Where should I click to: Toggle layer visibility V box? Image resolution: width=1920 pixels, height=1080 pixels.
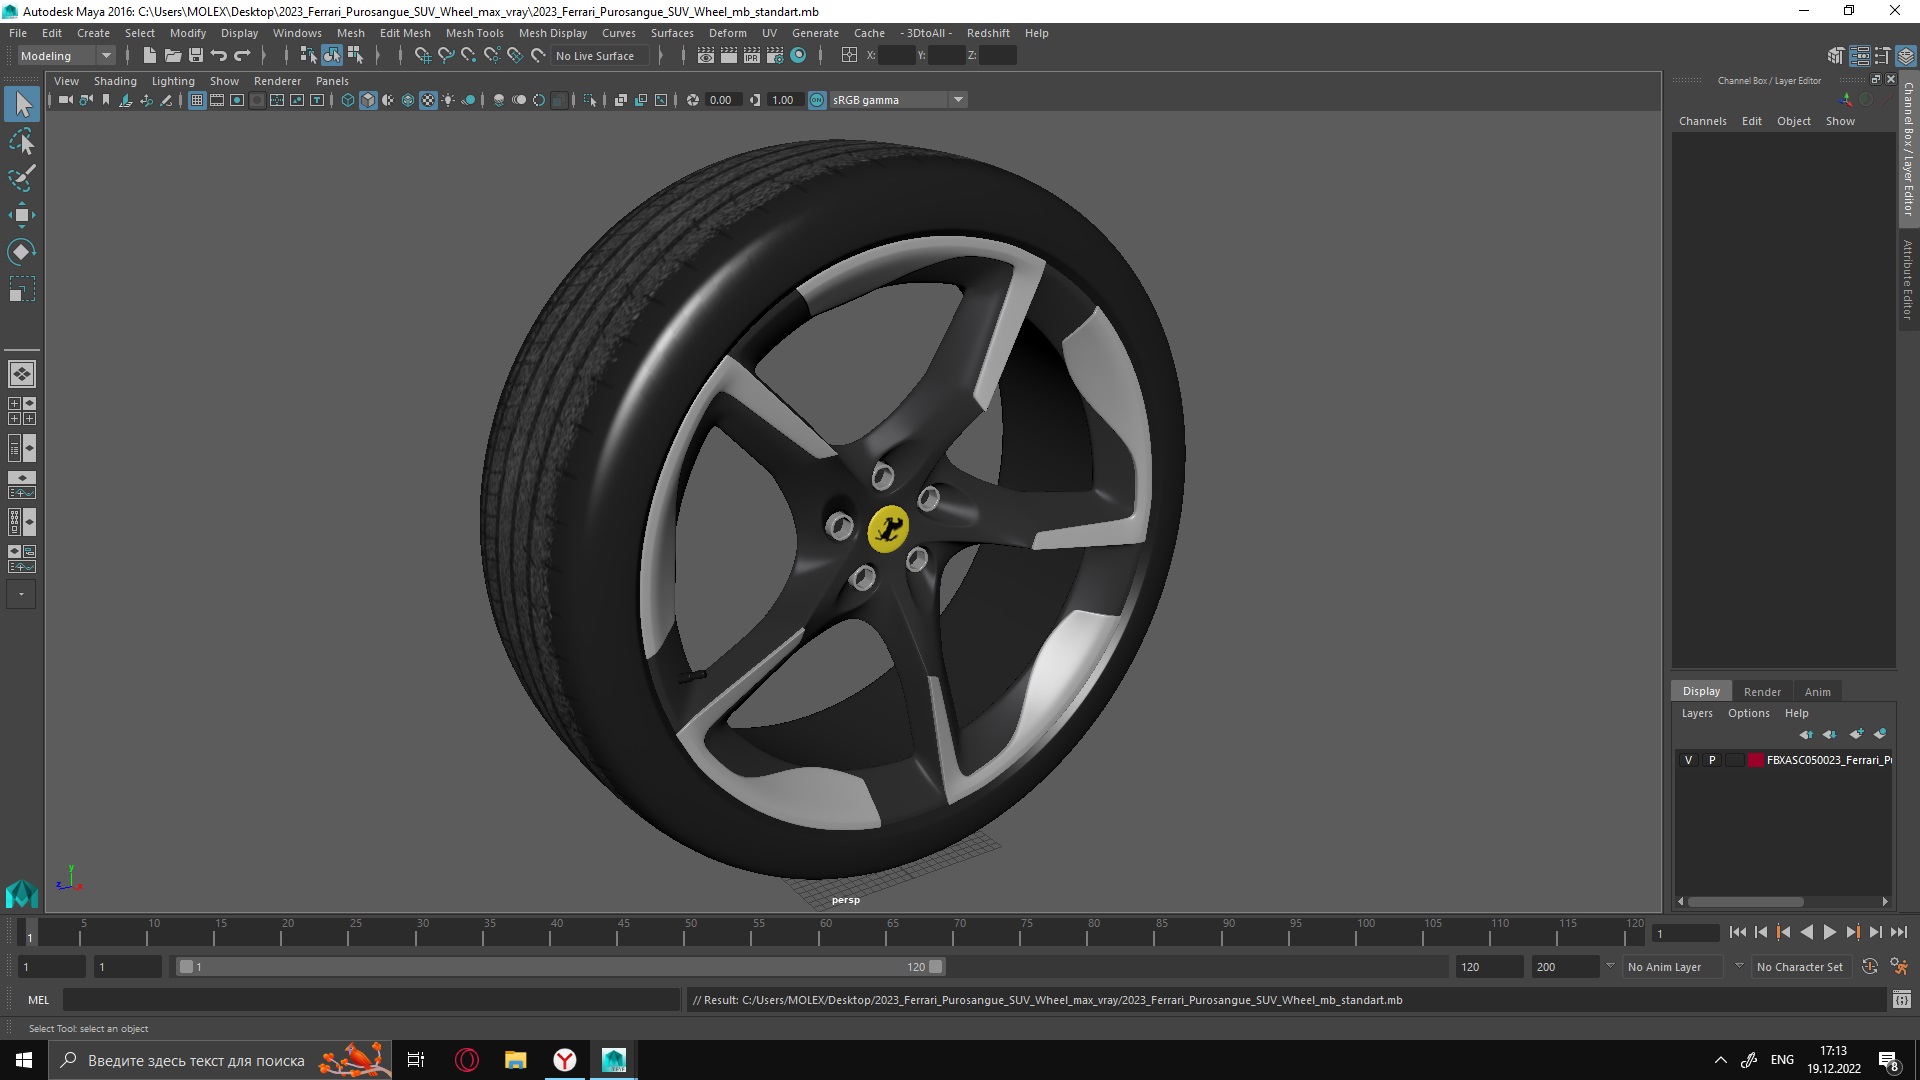click(1689, 760)
